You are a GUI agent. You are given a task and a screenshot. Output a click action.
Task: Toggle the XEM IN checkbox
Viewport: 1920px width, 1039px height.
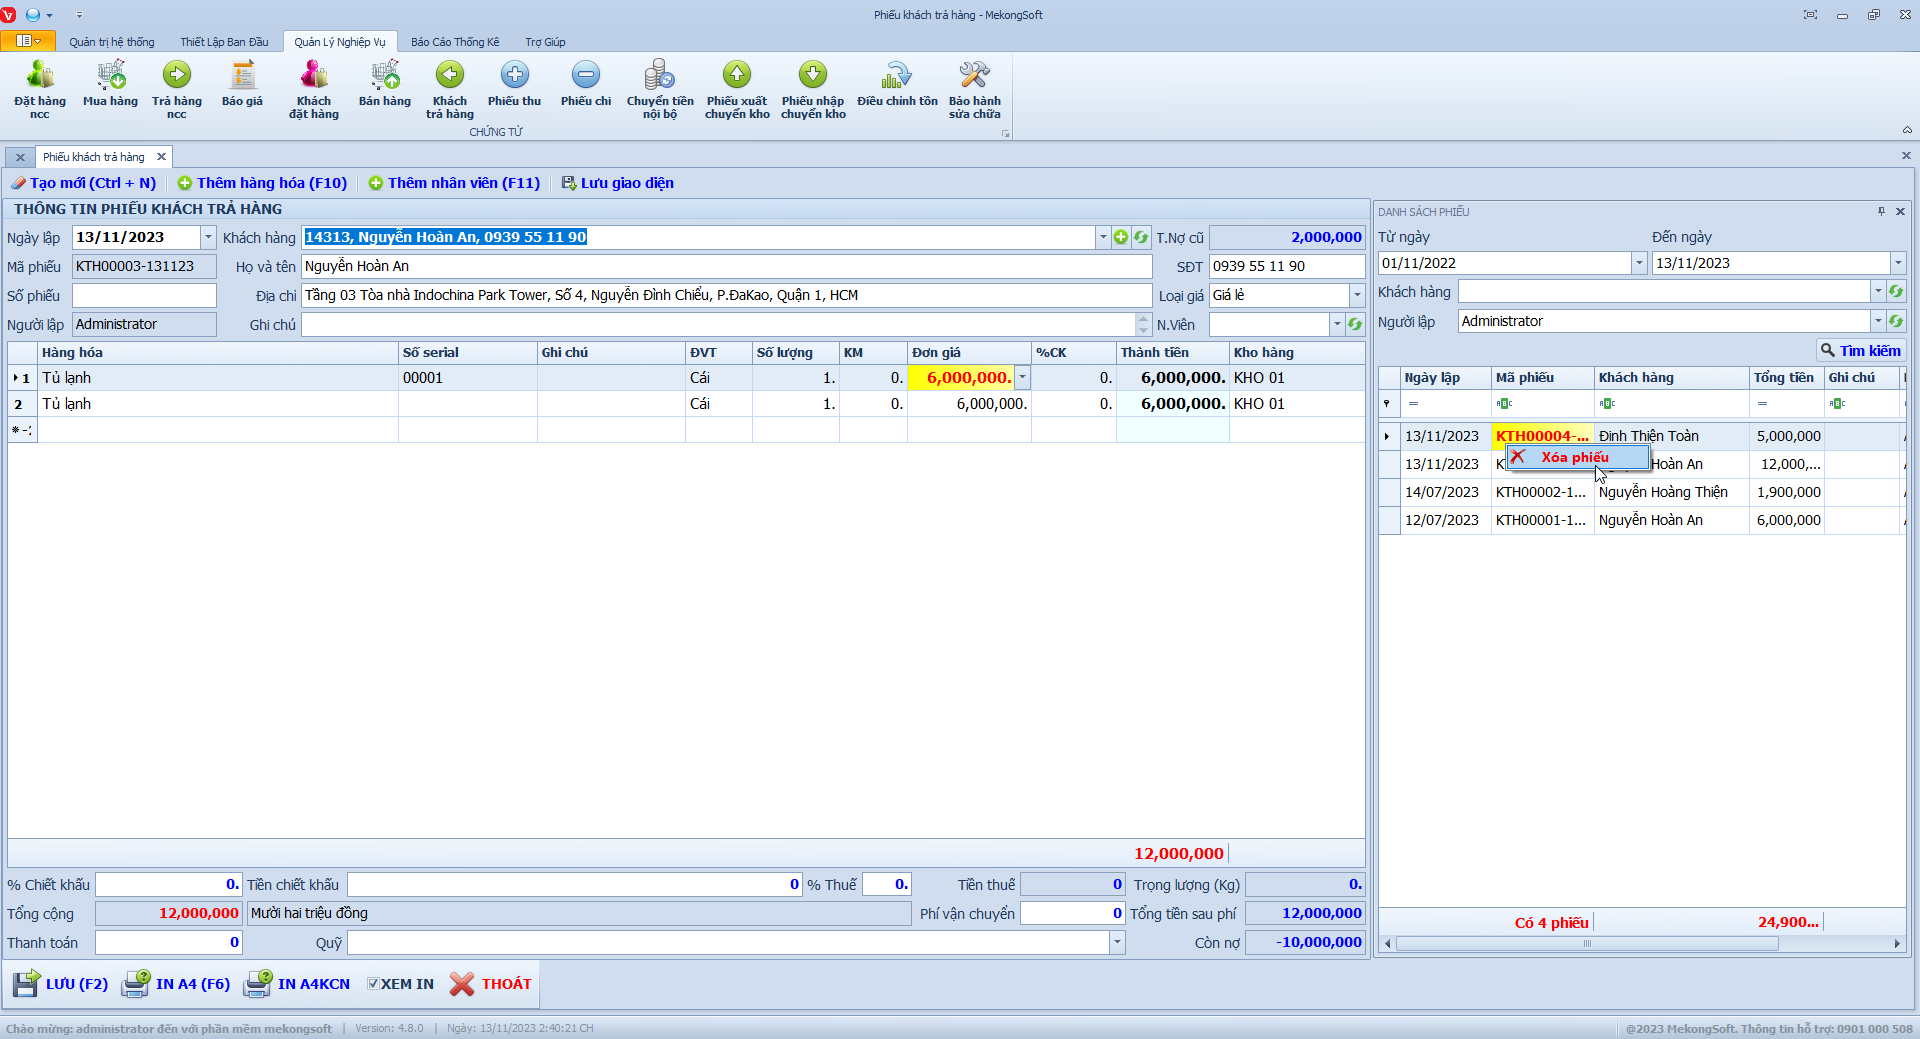[x=373, y=984]
